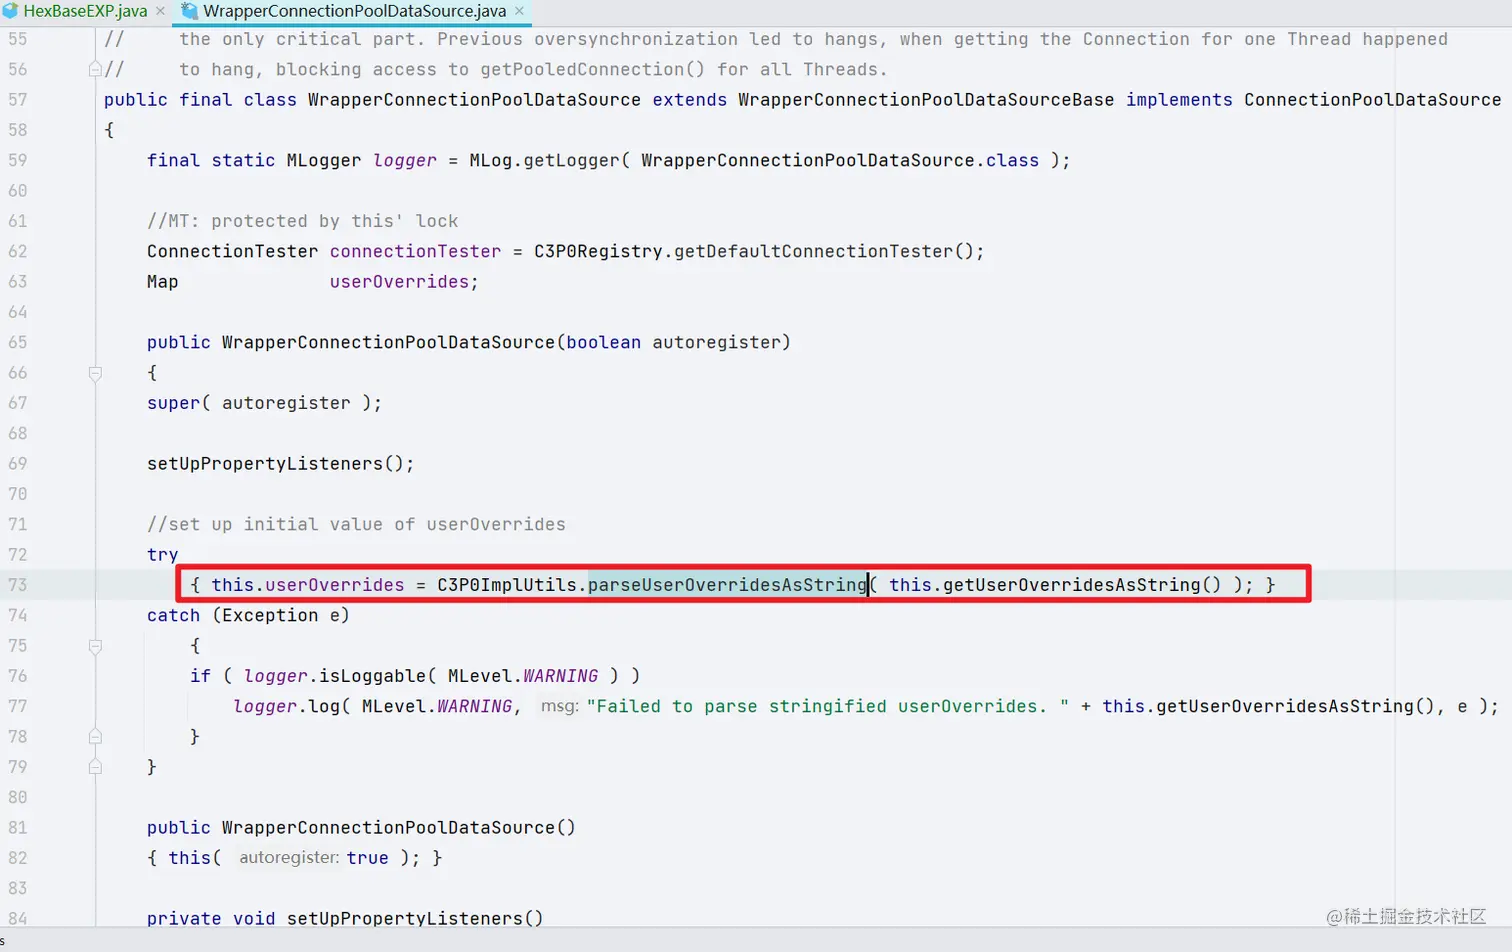Click the msg: parameter hint on line 77
The width and height of the screenshot is (1512, 952).
559,706
